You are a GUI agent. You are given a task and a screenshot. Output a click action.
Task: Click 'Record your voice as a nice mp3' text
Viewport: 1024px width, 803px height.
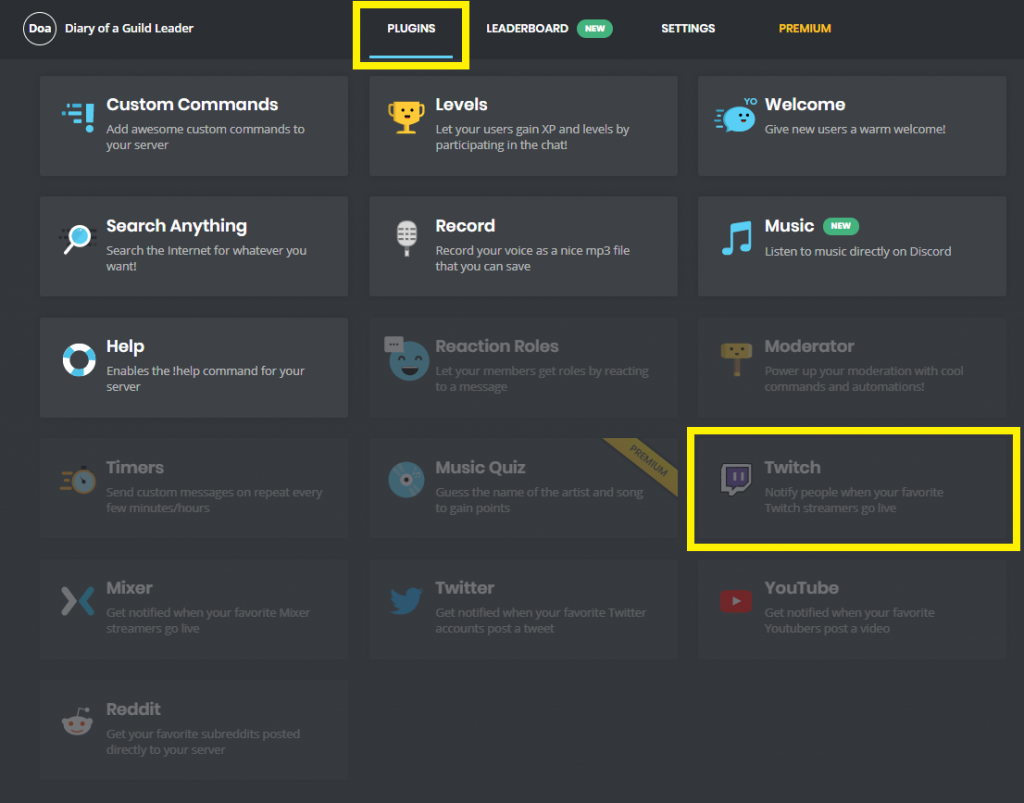pyautogui.click(x=532, y=258)
